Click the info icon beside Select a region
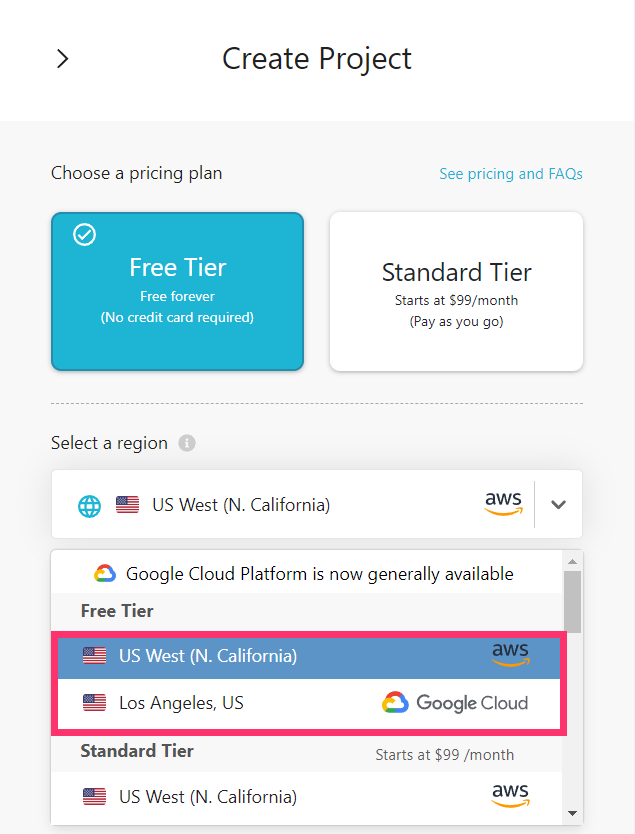Viewport: 635px width, 834px height. coord(186,443)
